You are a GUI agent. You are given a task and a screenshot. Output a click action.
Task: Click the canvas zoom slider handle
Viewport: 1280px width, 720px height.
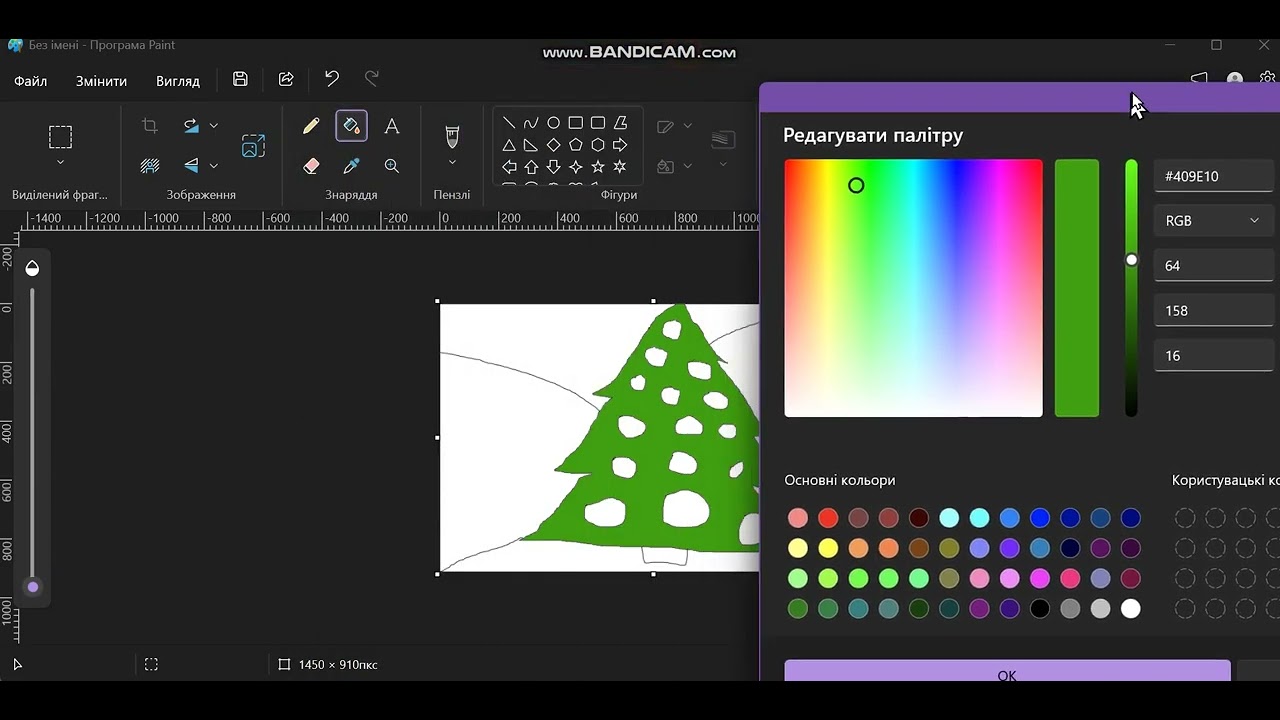(33, 587)
